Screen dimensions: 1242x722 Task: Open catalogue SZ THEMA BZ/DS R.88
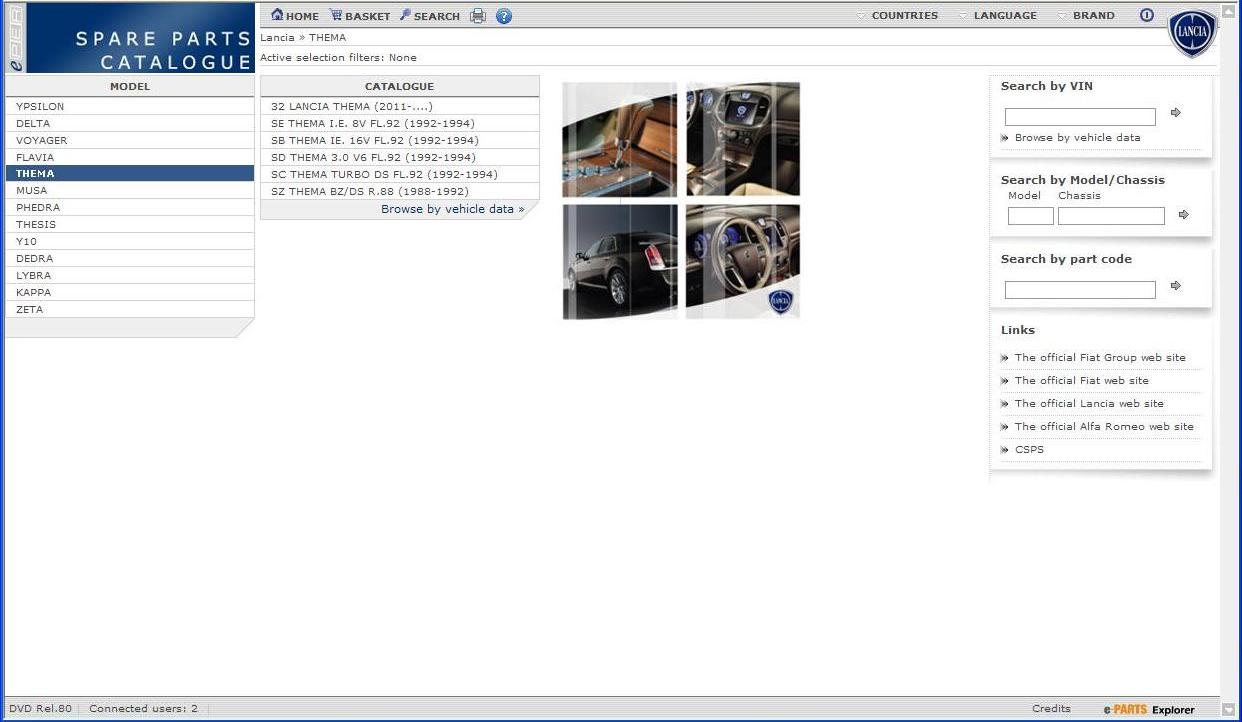[400, 191]
